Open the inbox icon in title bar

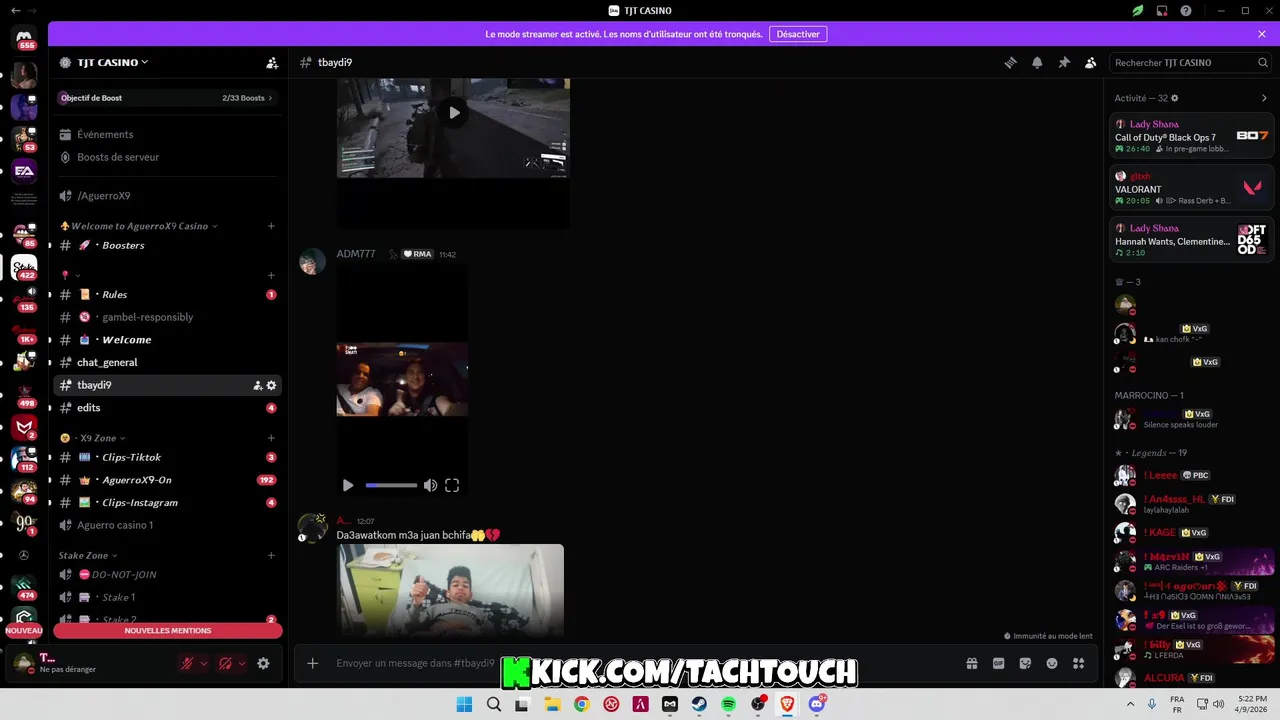1162,11
